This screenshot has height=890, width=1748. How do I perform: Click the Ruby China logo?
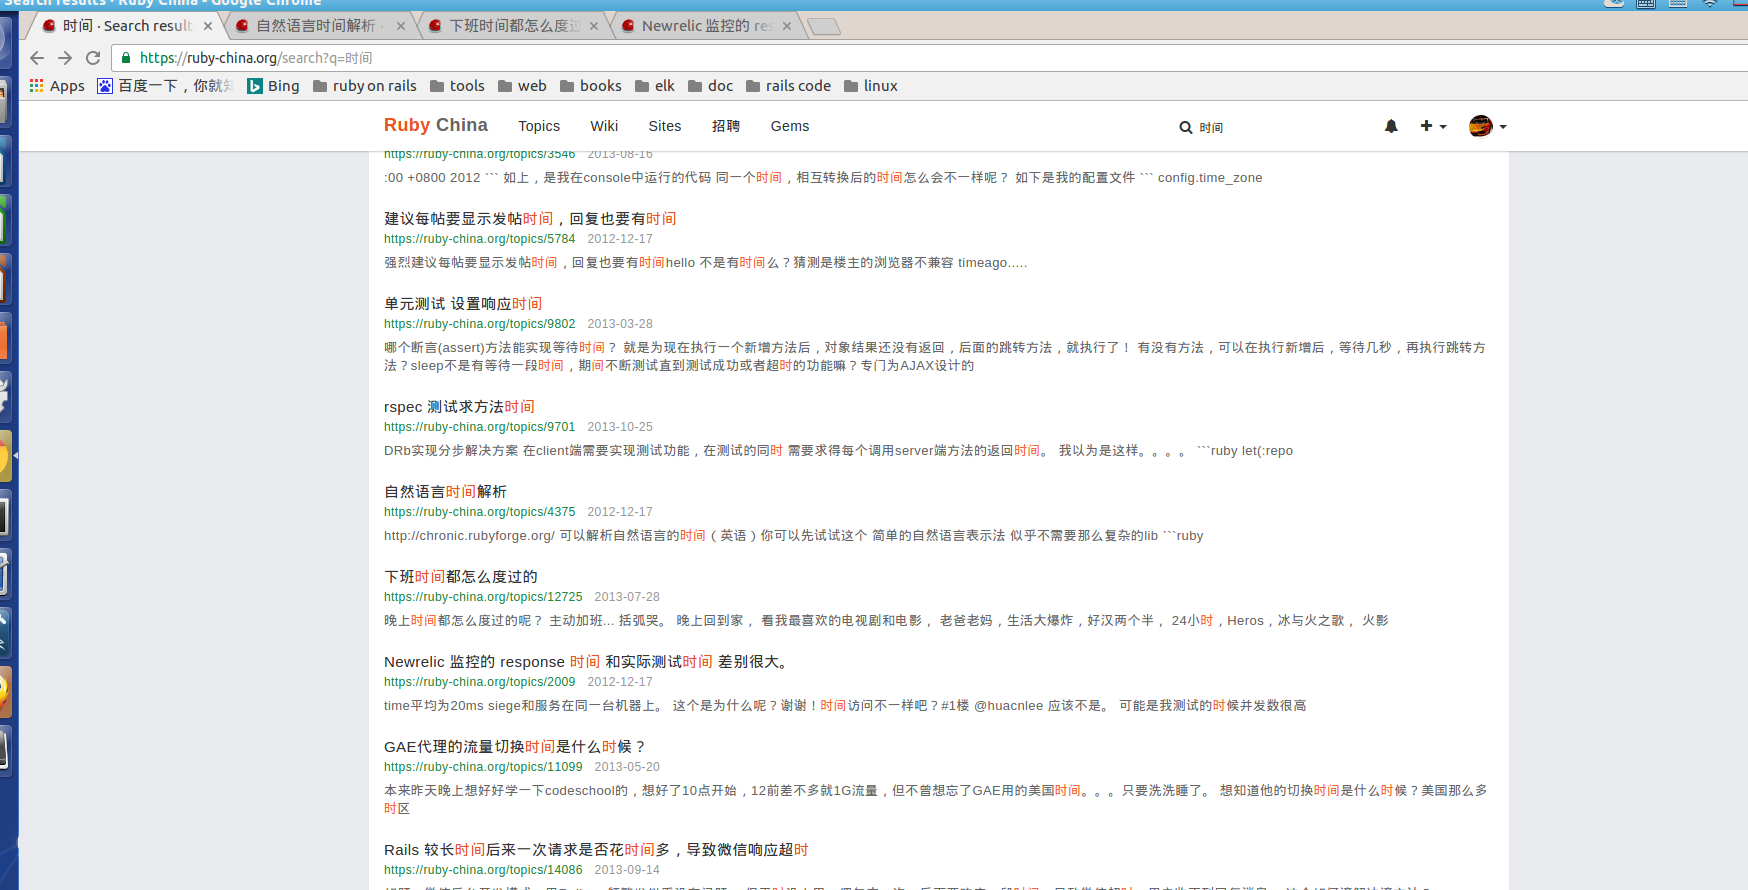[x=436, y=125]
